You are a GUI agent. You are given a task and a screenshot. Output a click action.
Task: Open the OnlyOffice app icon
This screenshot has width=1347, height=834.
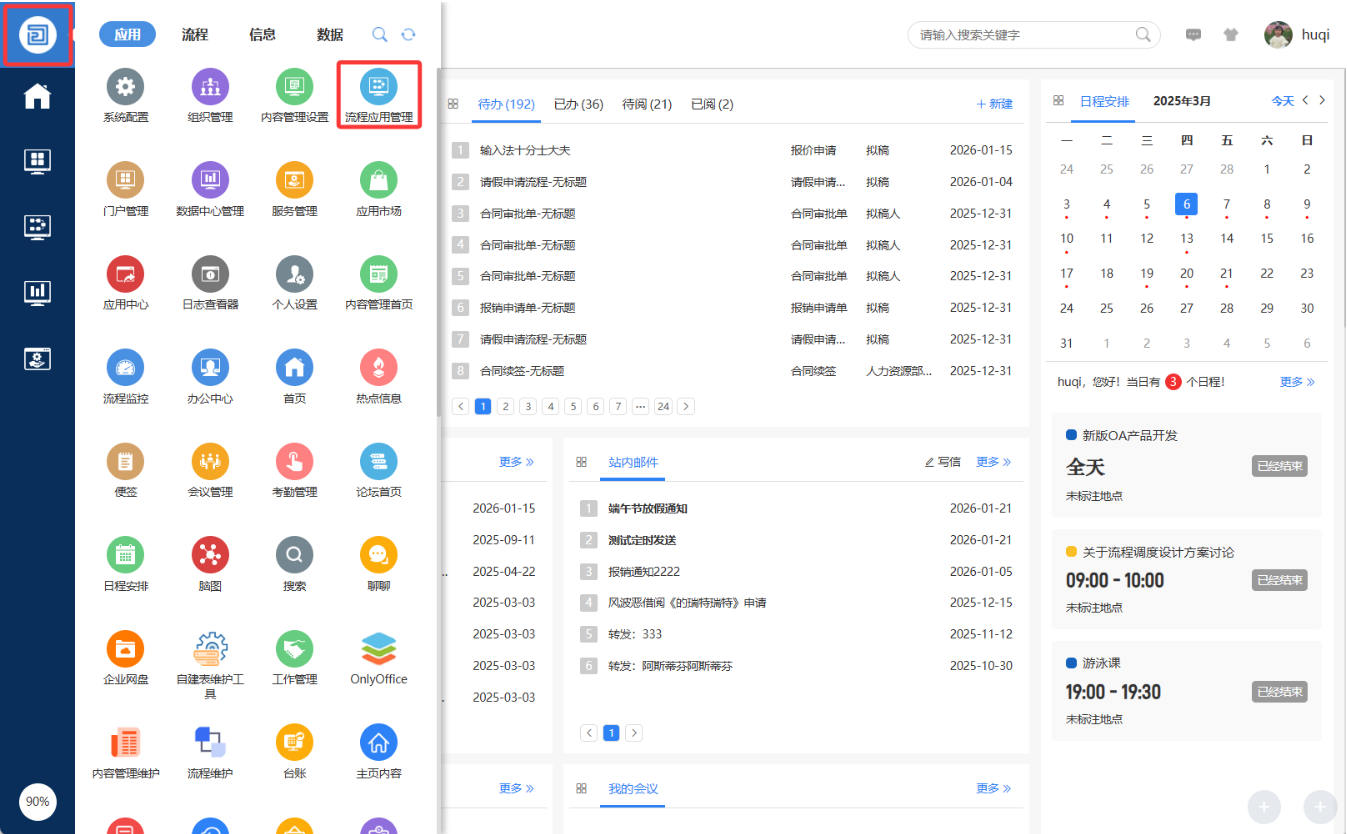pos(379,649)
